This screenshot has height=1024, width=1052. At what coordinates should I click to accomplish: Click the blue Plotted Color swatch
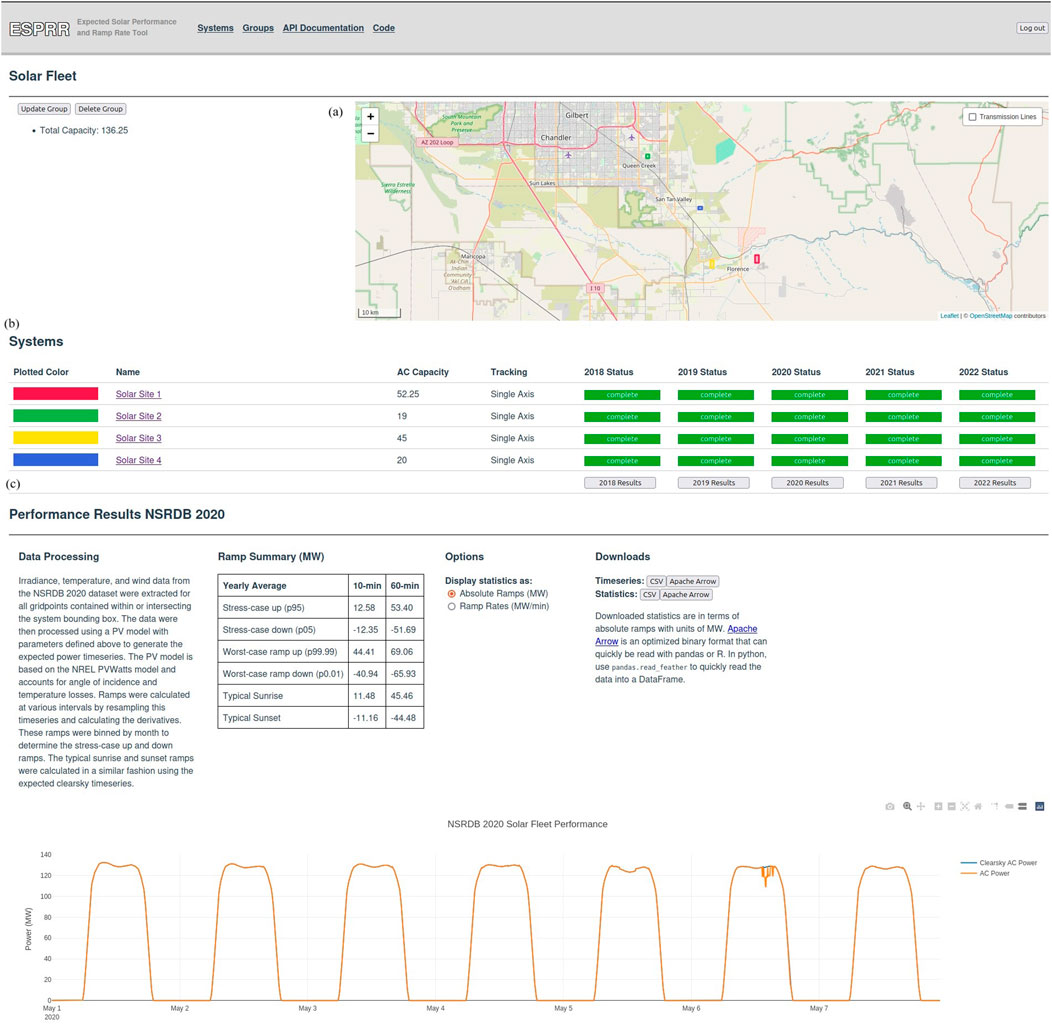click(56, 460)
